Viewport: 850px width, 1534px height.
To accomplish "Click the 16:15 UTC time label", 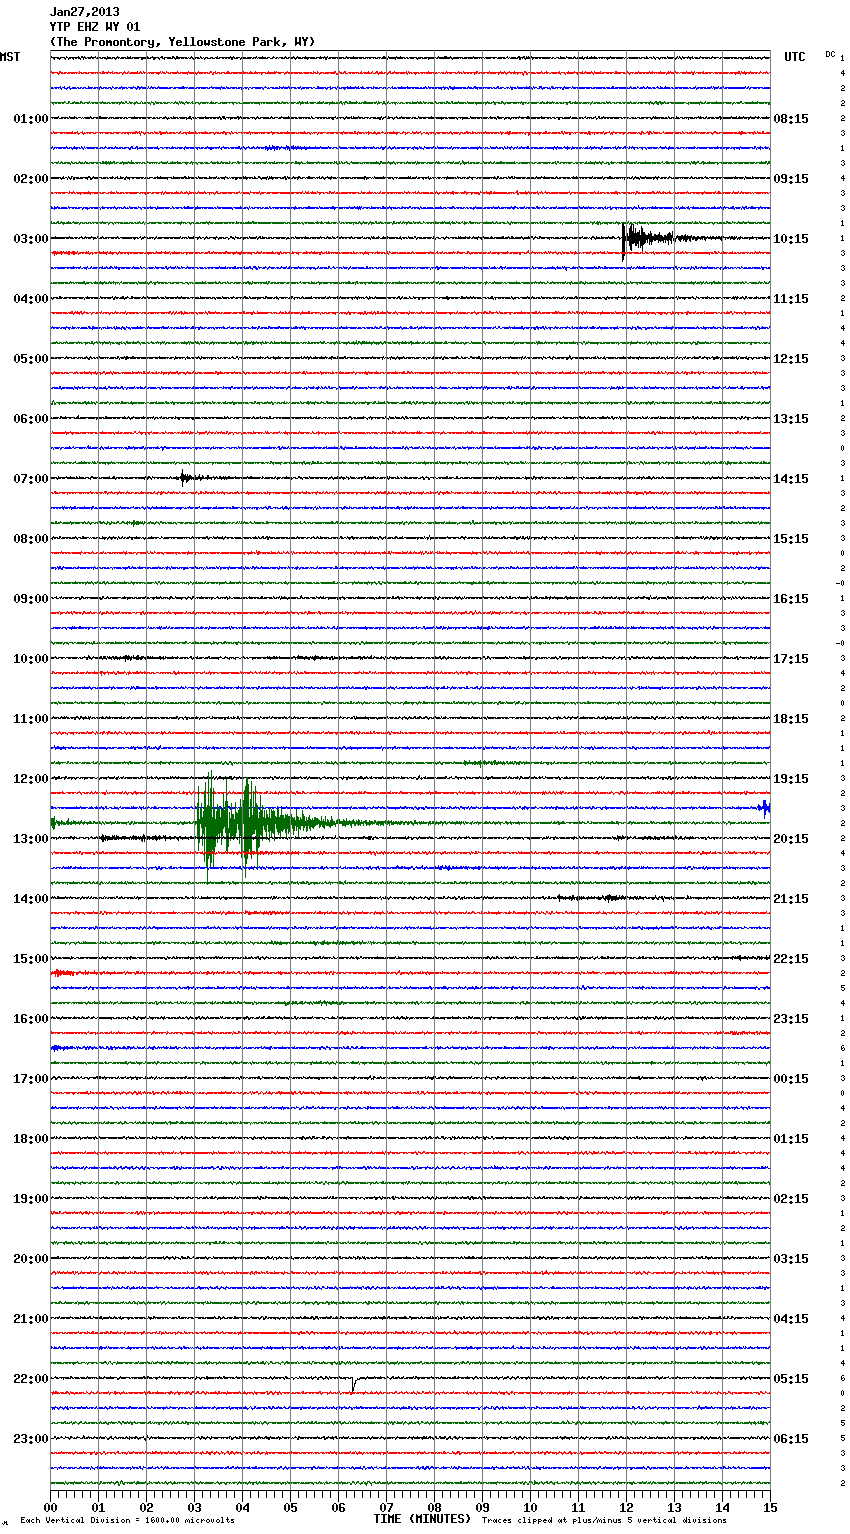I will [791, 599].
